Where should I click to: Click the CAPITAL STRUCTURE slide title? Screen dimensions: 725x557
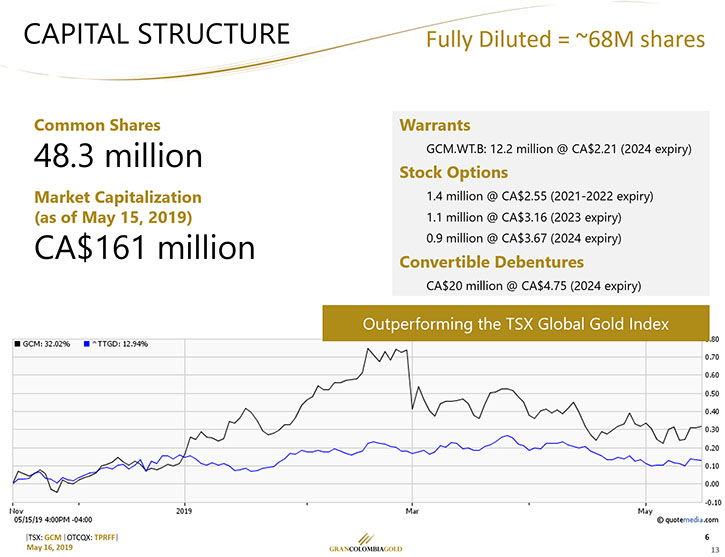(157, 34)
